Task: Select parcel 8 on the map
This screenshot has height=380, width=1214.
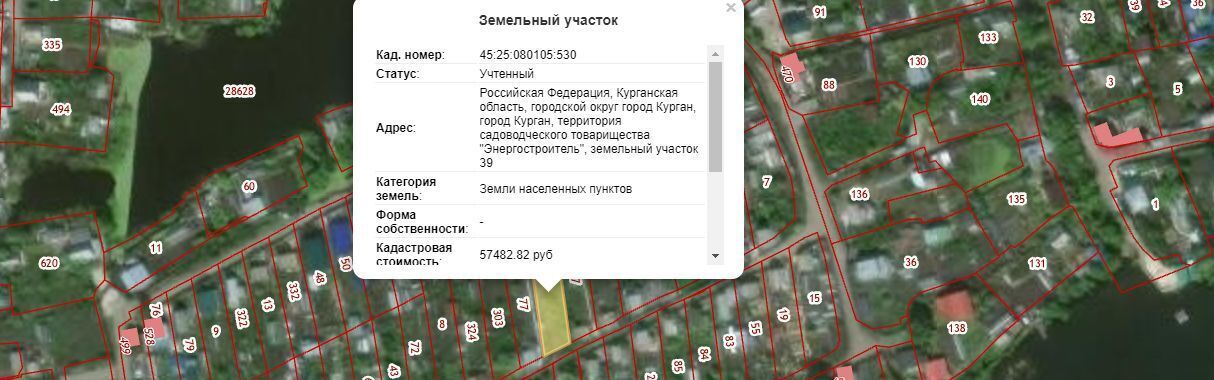Action: (x=442, y=324)
